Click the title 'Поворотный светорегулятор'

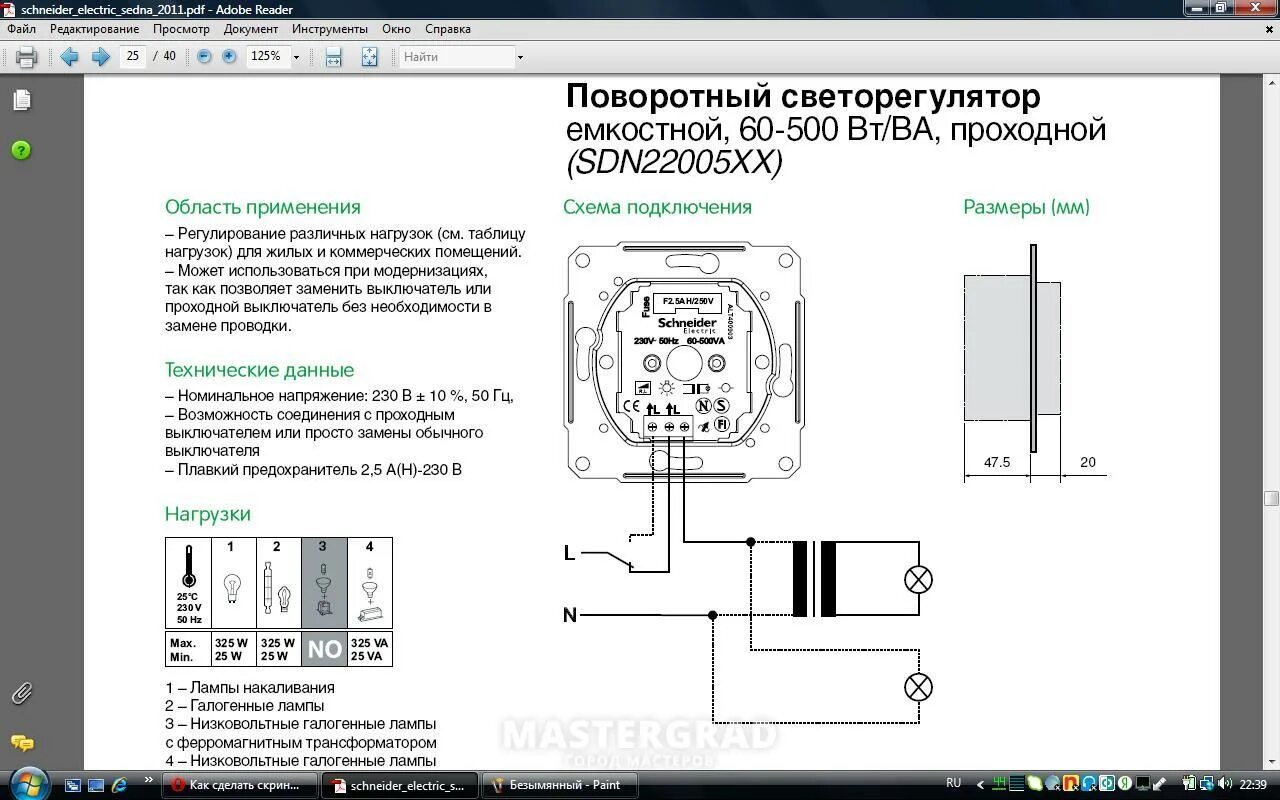[x=803, y=96]
